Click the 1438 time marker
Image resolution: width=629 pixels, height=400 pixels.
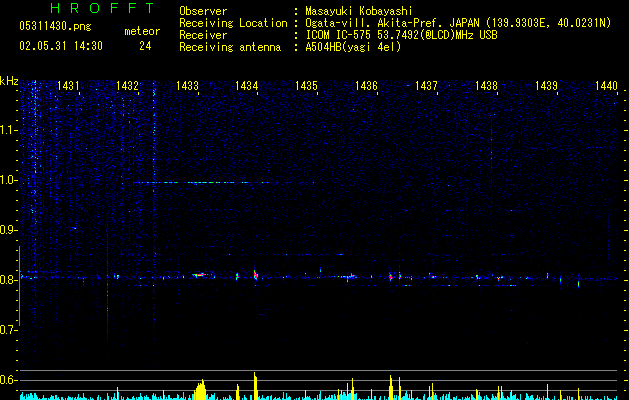coord(486,86)
